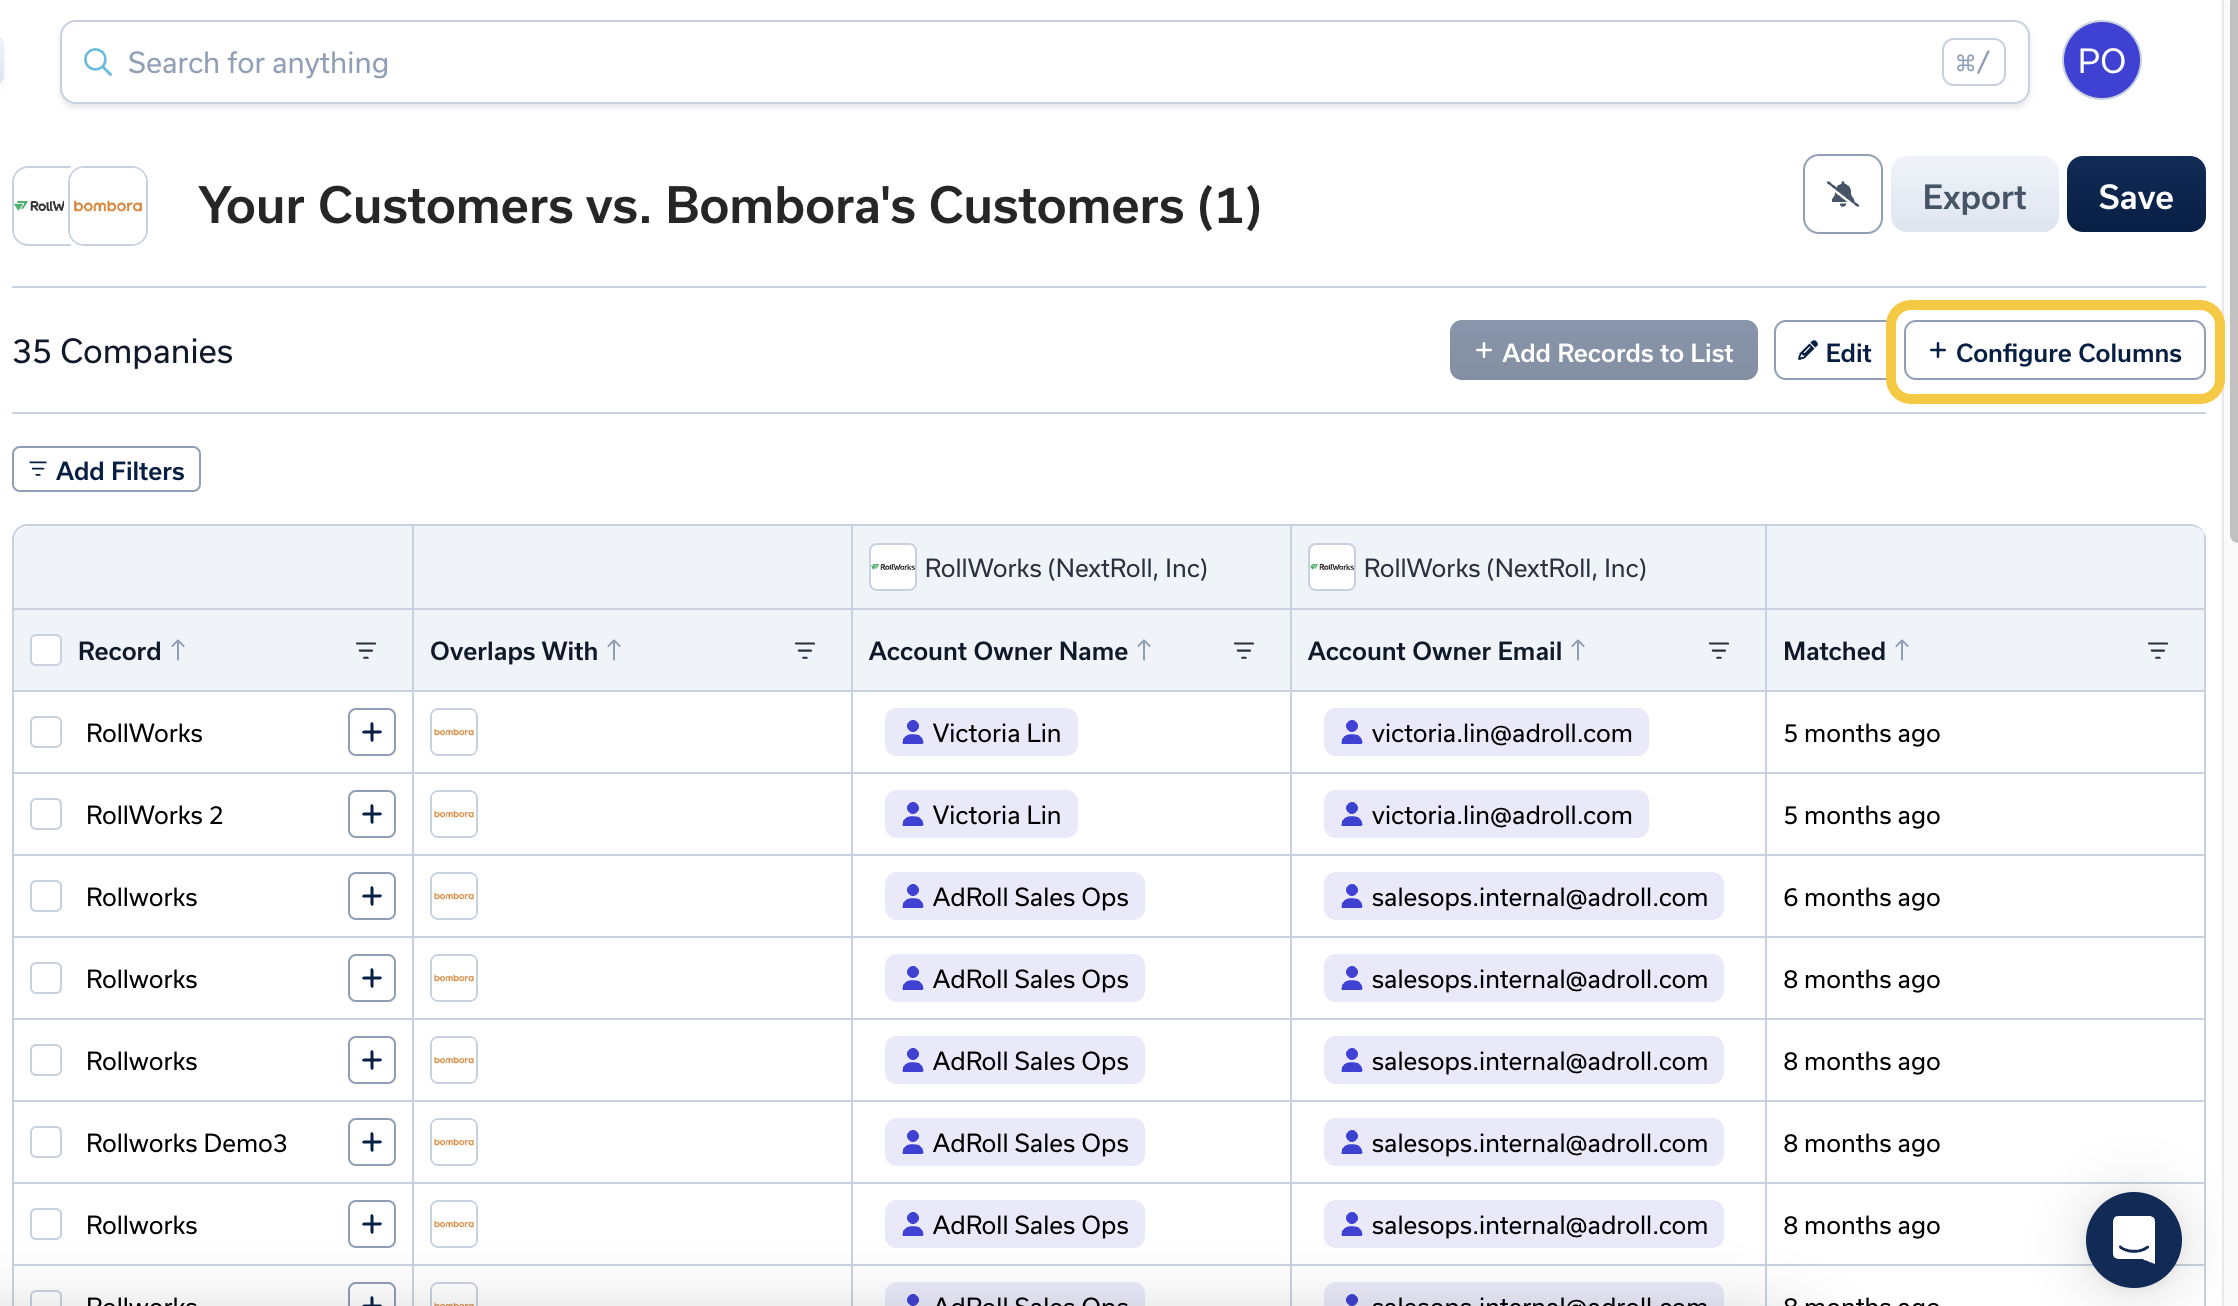The height and width of the screenshot is (1306, 2238).
Task: Check the Rollworks Demo3 row checkbox
Action: (x=46, y=1142)
